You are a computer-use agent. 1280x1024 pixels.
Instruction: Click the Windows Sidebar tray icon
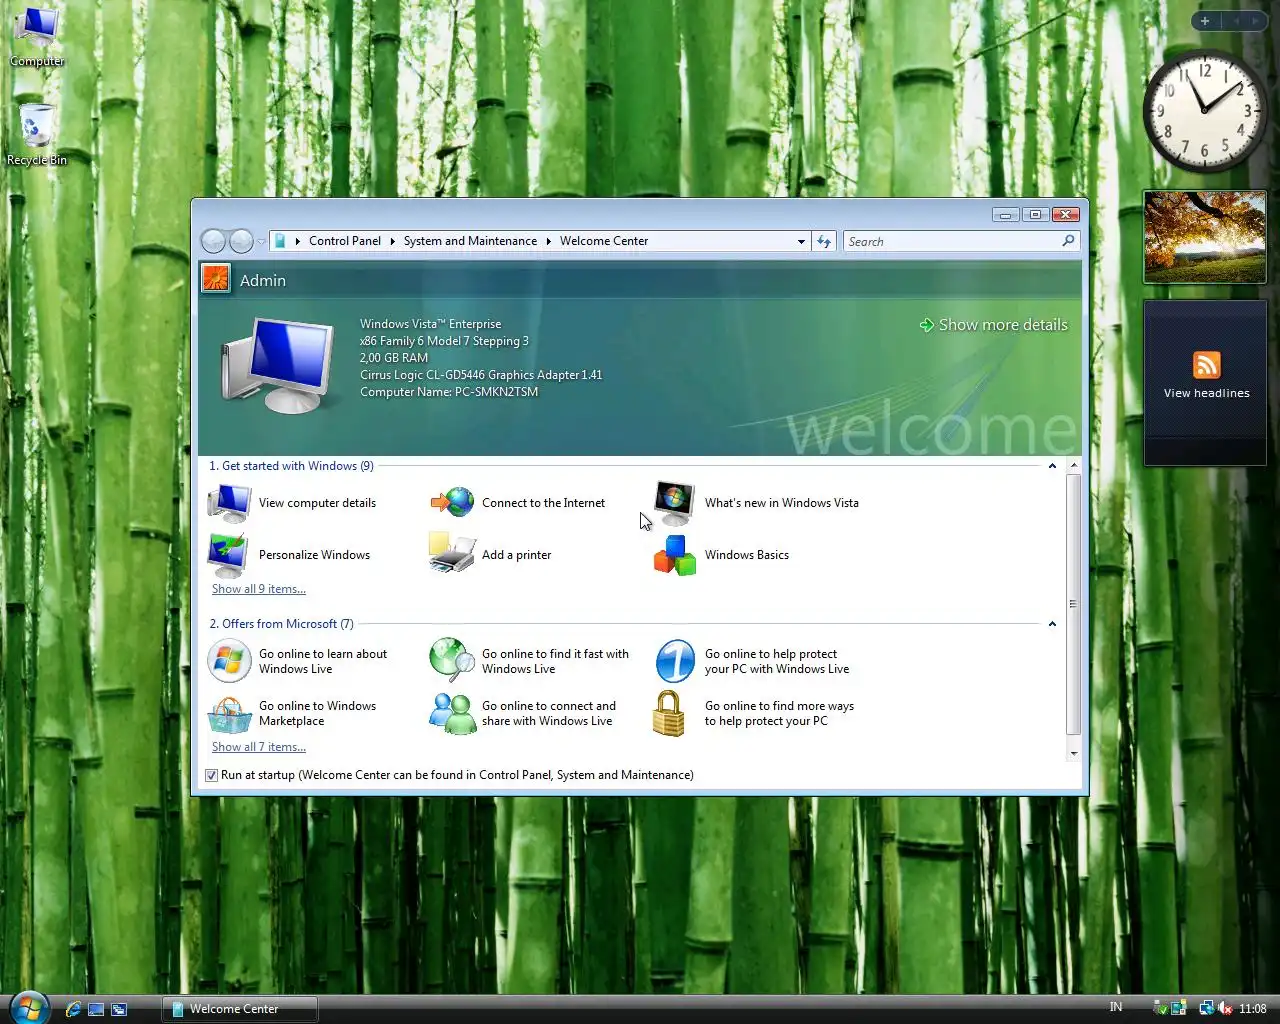1179,1008
